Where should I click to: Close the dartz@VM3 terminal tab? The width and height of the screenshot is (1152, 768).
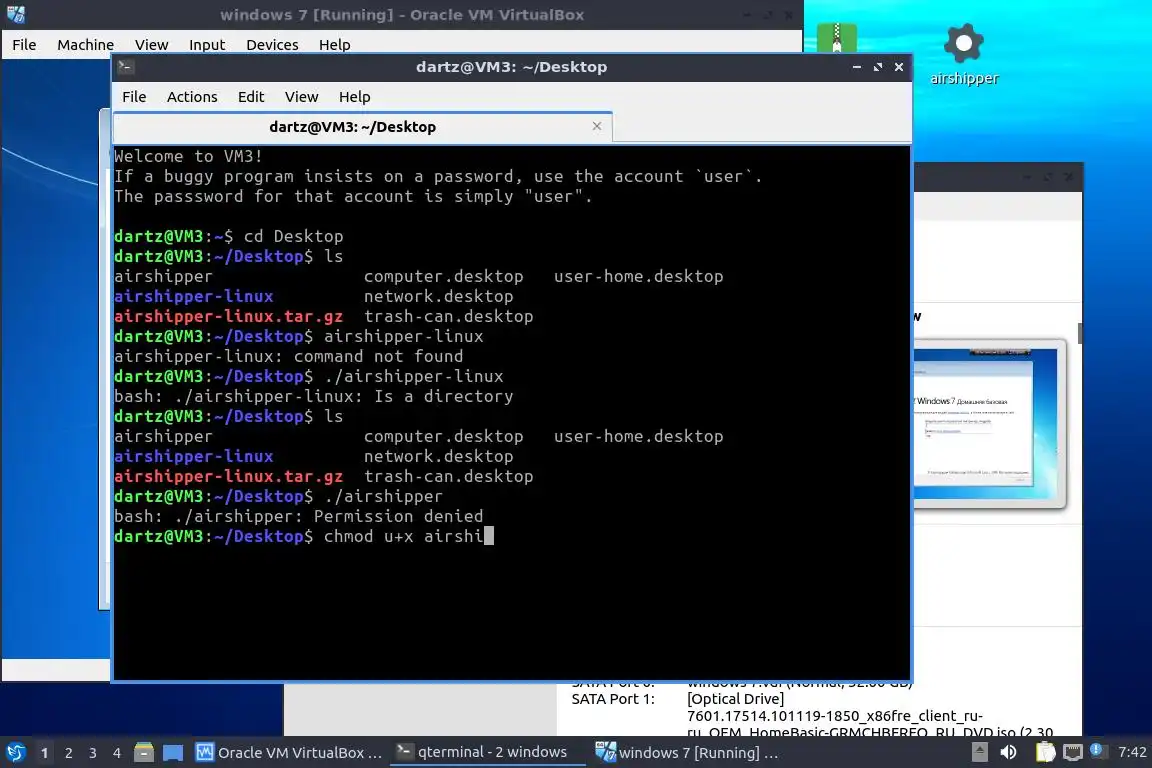click(x=597, y=126)
